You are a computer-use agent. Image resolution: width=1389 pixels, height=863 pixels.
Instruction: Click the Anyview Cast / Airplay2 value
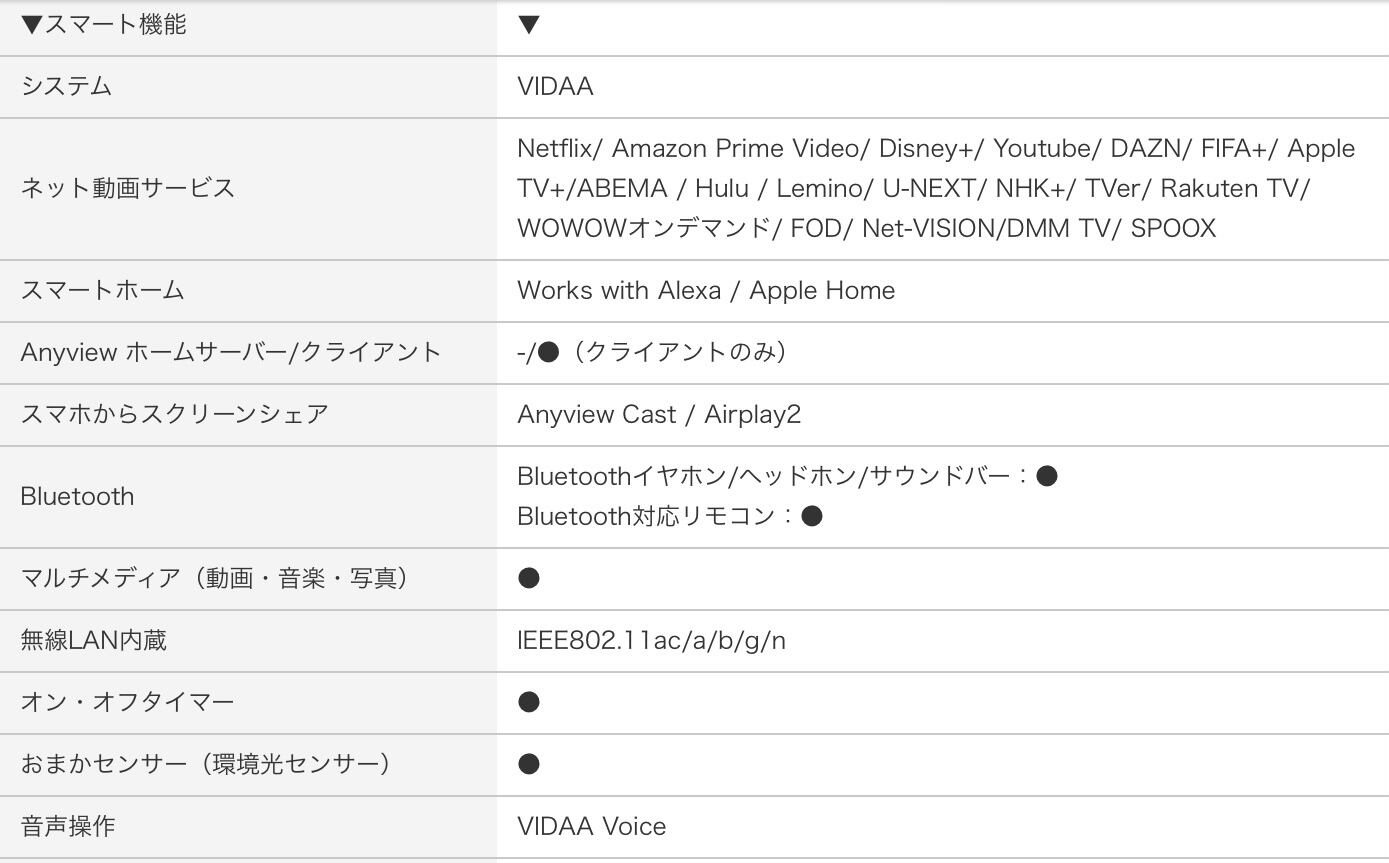[x=659, y=414]
